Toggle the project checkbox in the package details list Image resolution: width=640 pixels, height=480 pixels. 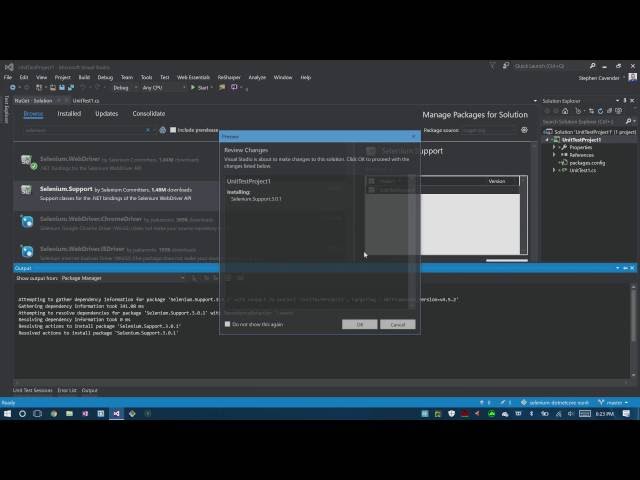(371, 190)
